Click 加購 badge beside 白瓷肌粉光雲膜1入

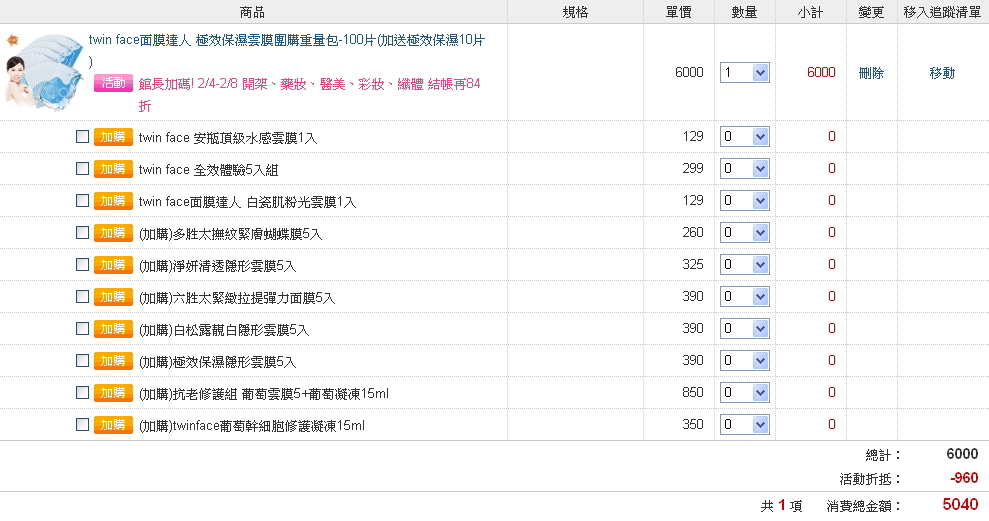[114, 201]
